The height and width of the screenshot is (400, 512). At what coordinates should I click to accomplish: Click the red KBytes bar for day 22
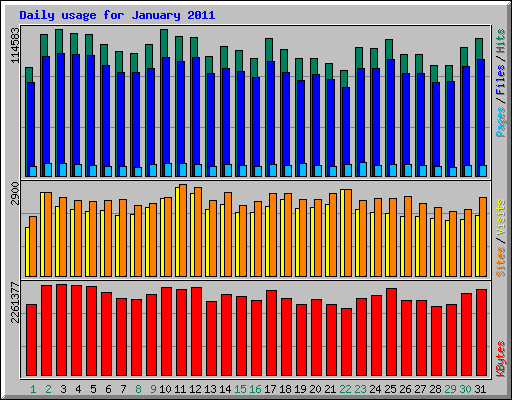click(x=346, y=342)
